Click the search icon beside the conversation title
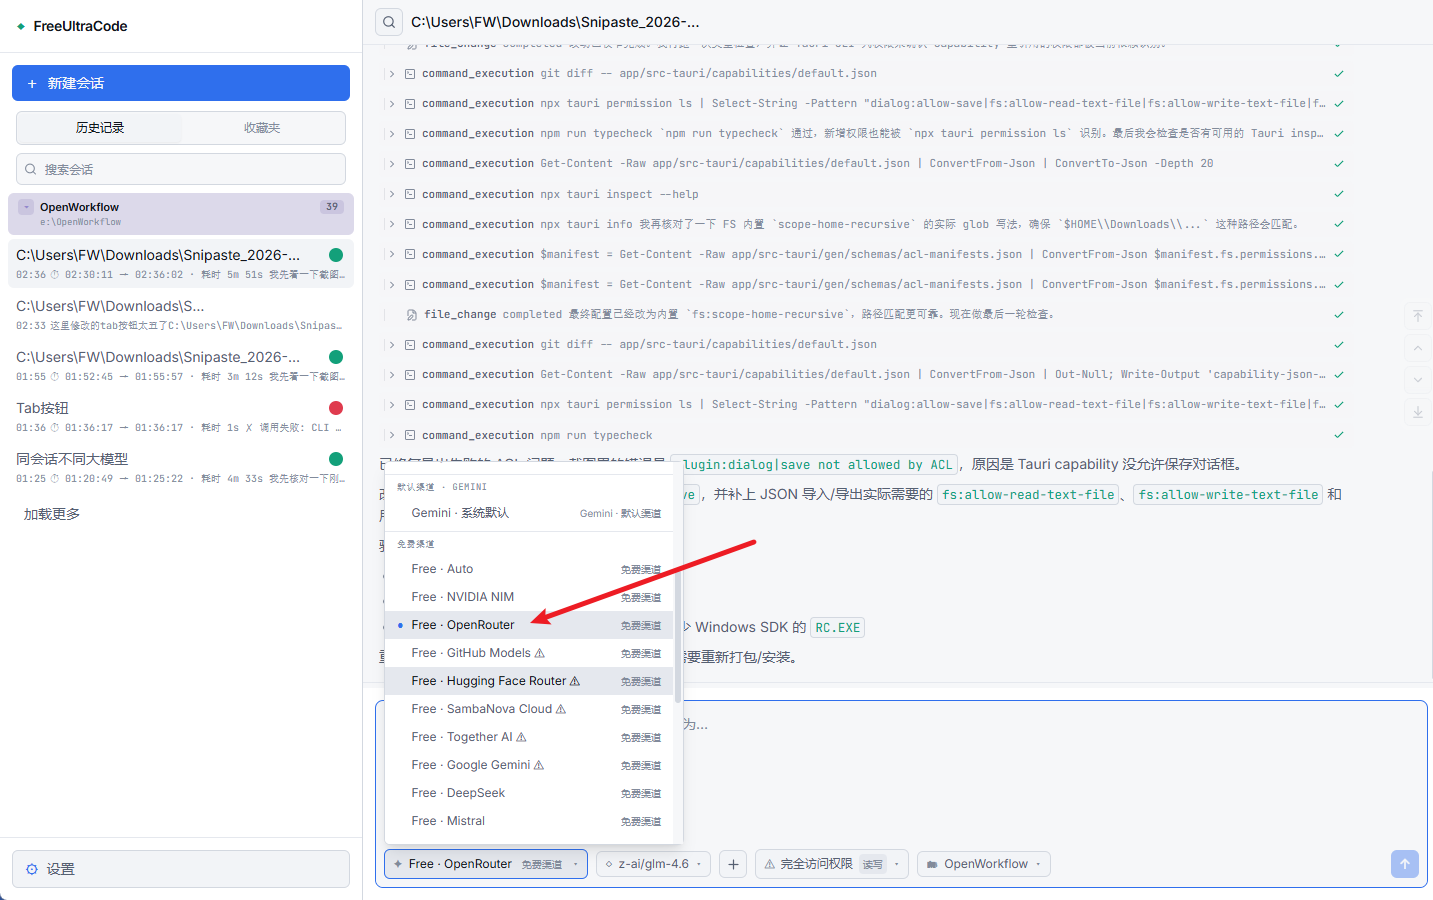 point(389,22)
